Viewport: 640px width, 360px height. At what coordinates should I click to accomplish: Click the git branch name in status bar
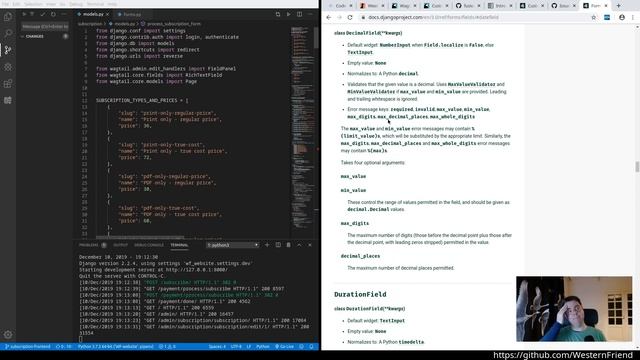pos(27,347)
